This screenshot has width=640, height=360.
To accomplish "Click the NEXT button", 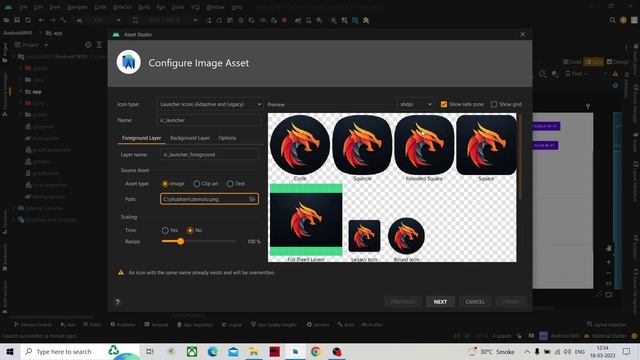I will [440, 302].
